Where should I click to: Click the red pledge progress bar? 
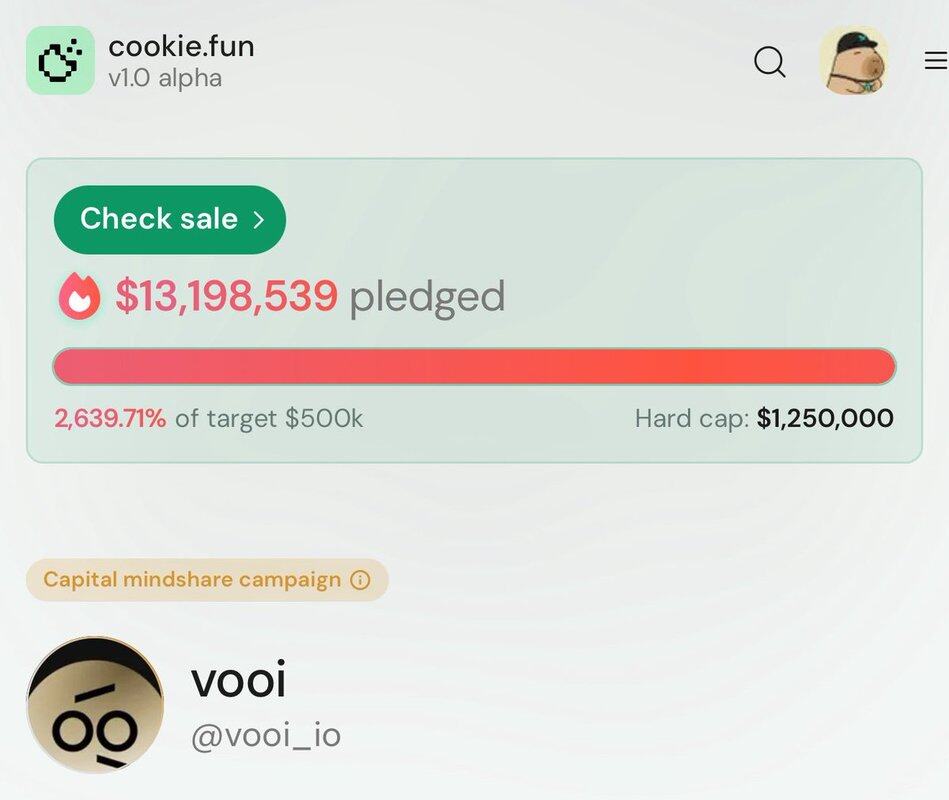click(474, 367)
